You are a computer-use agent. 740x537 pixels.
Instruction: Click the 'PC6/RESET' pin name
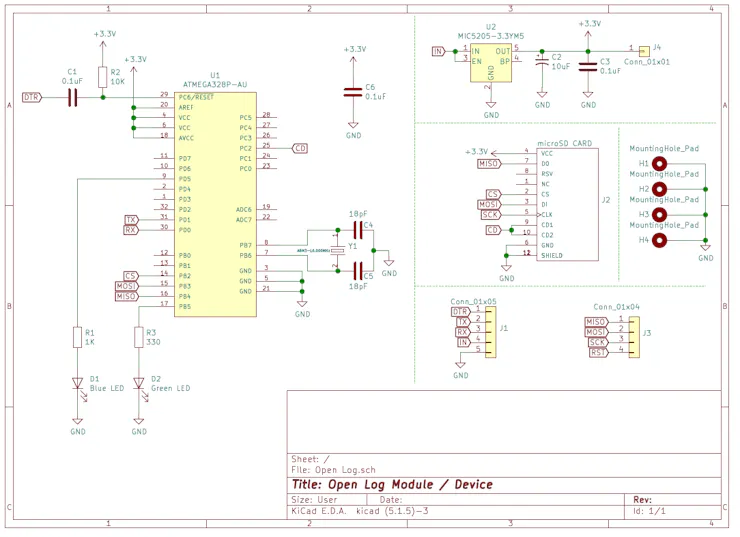[x=196, y=97]
